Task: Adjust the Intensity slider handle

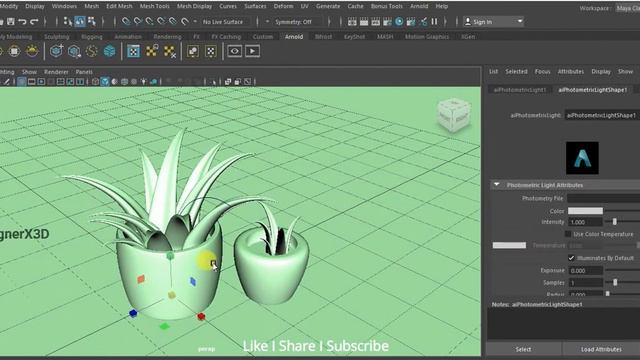Action: coord(614,222)
